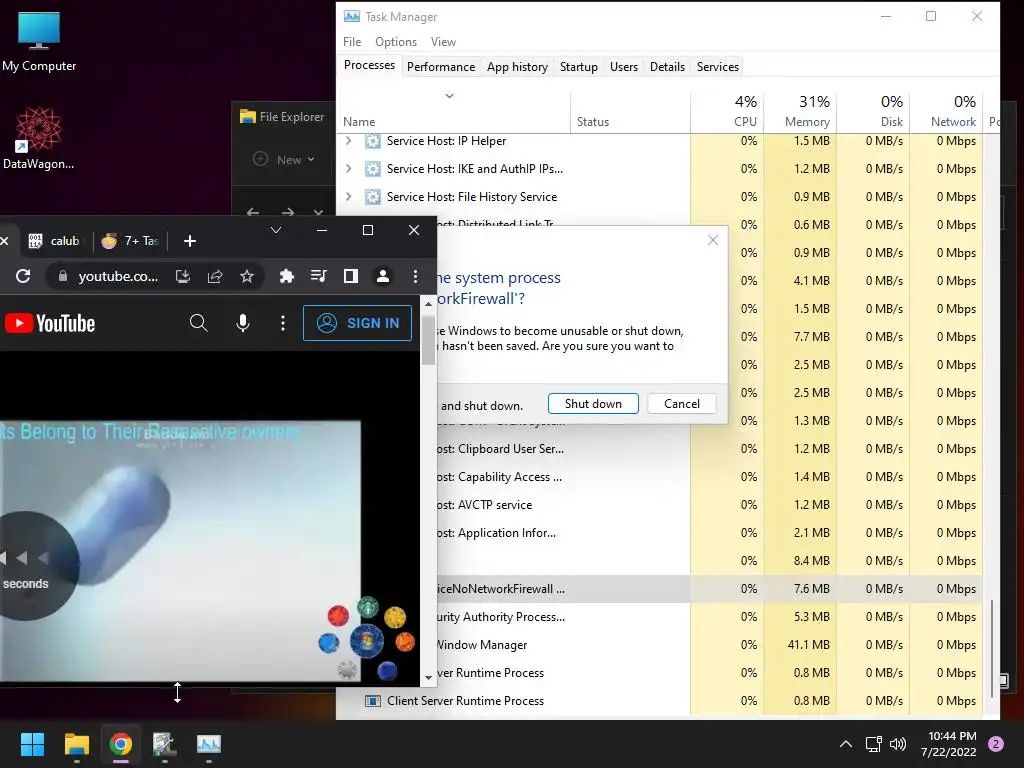The height and width of the screenshot is (768, 1024).
Task: Bookmark this page with the star icon
Action: [x=247, y=276]
